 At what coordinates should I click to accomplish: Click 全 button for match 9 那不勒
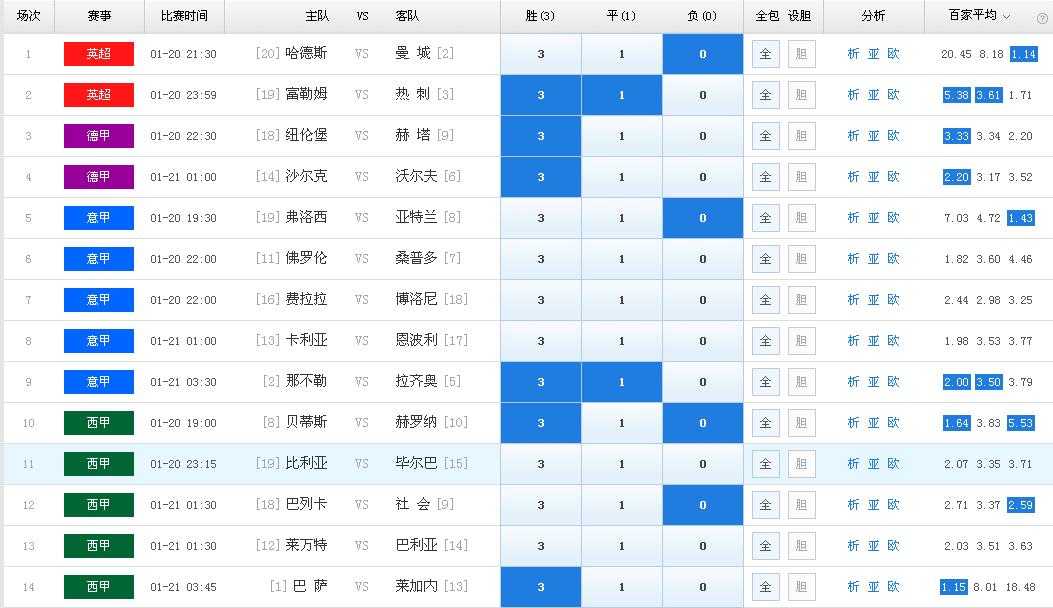[766, 382]
